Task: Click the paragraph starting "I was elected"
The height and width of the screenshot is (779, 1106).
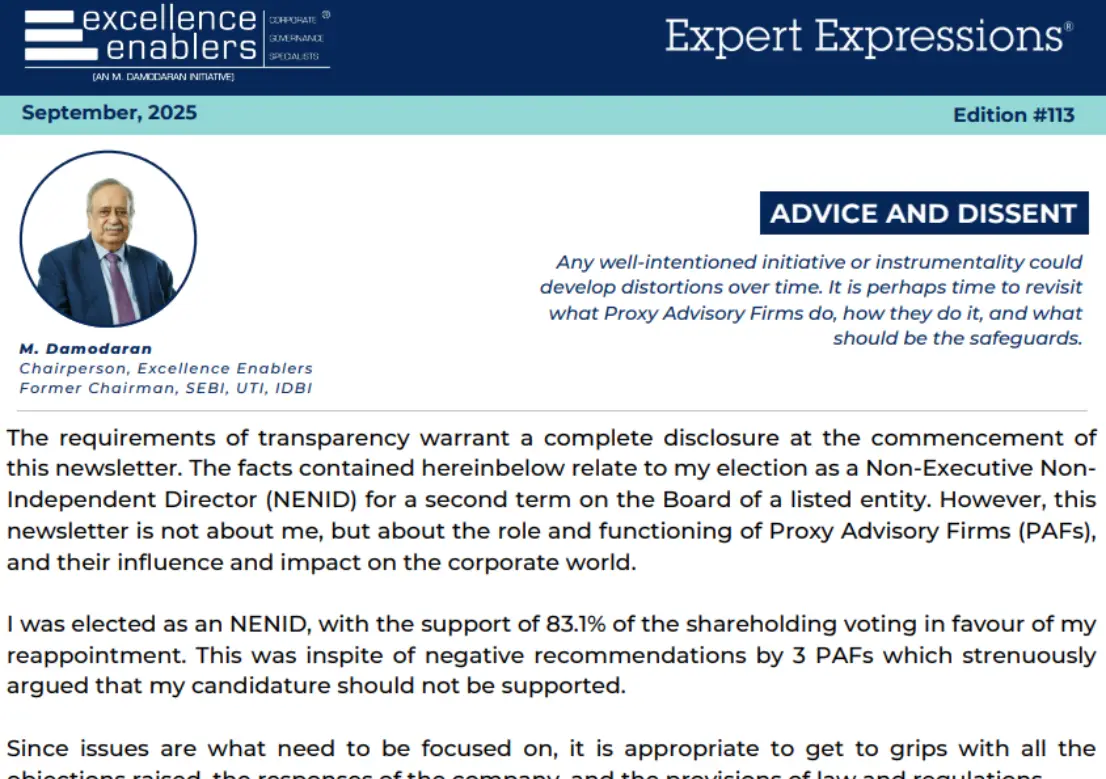Action: tap(551, 656)
